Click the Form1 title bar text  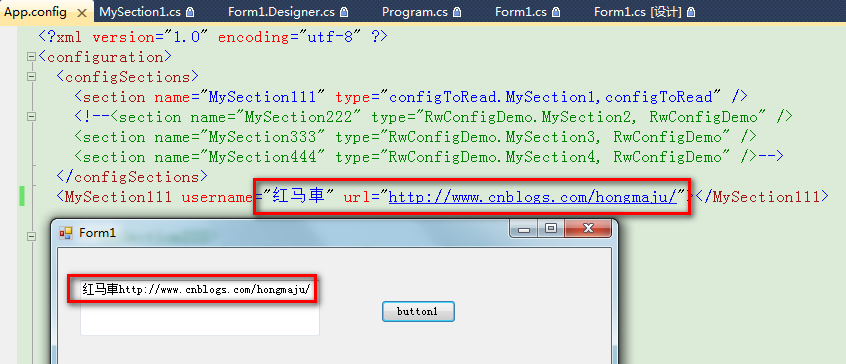coord(98,233)
